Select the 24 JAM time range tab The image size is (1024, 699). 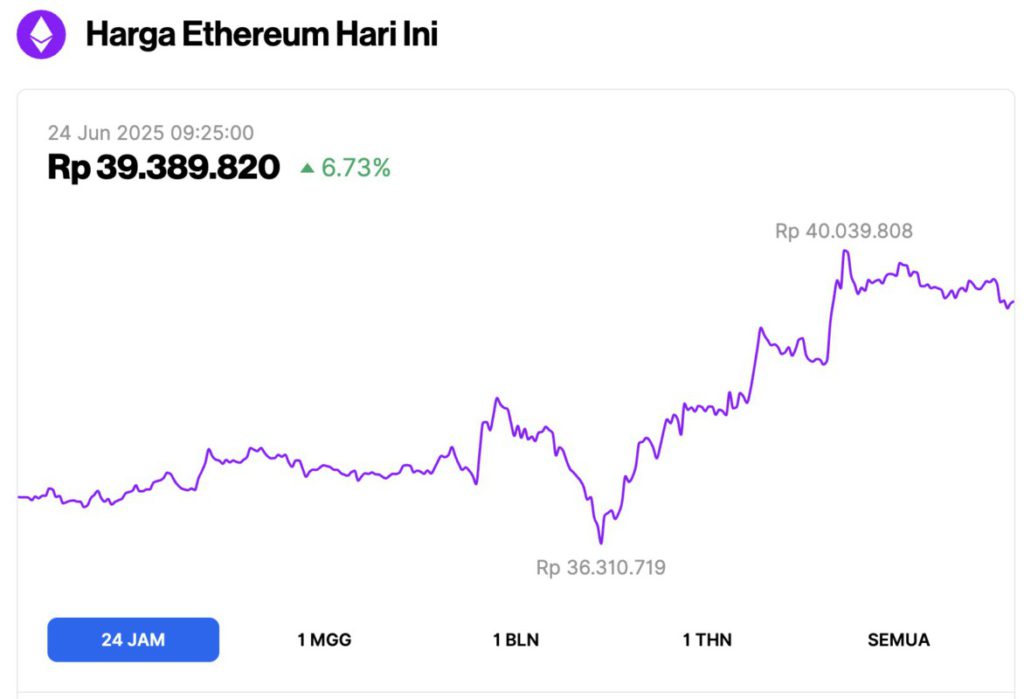[133, 640]
